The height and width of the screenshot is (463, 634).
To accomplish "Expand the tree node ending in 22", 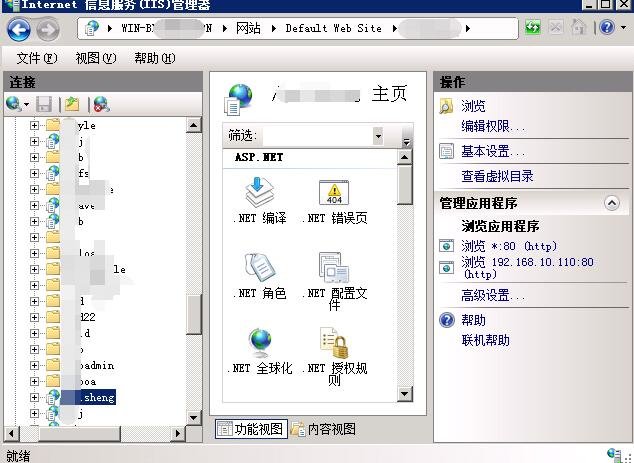I will pyautogui.click(x=34, y=317).
